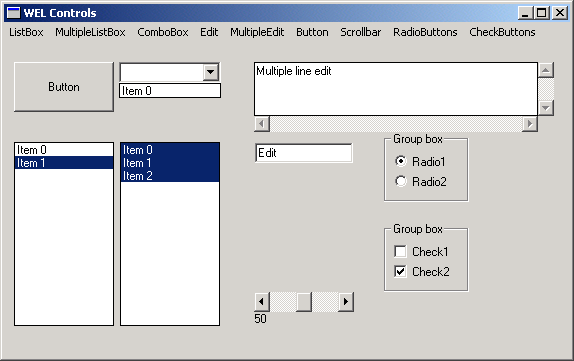
Task: Click inside the multiple line edit box
Action: [396, 89]
